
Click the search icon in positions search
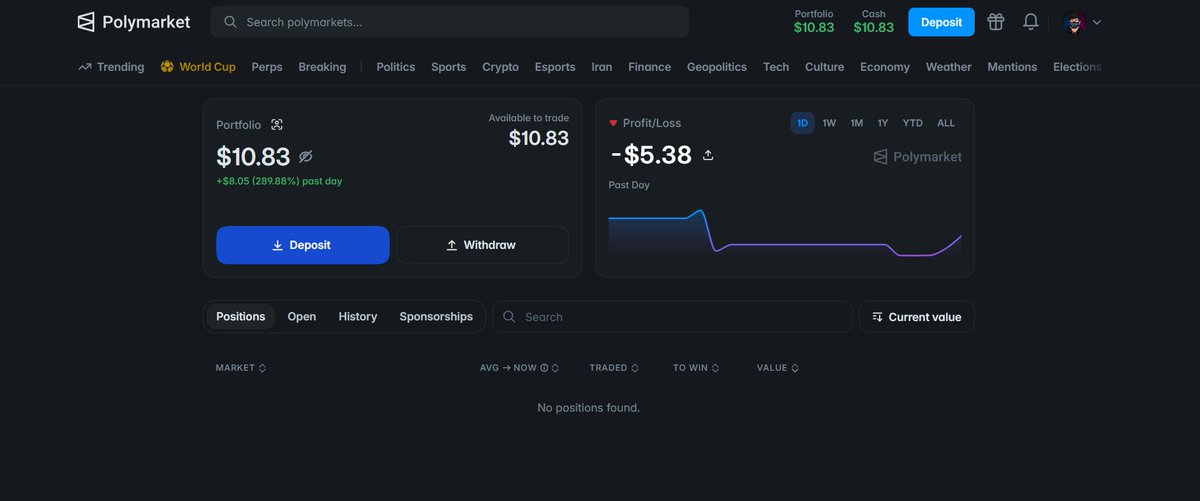click(x=509, y=317)
